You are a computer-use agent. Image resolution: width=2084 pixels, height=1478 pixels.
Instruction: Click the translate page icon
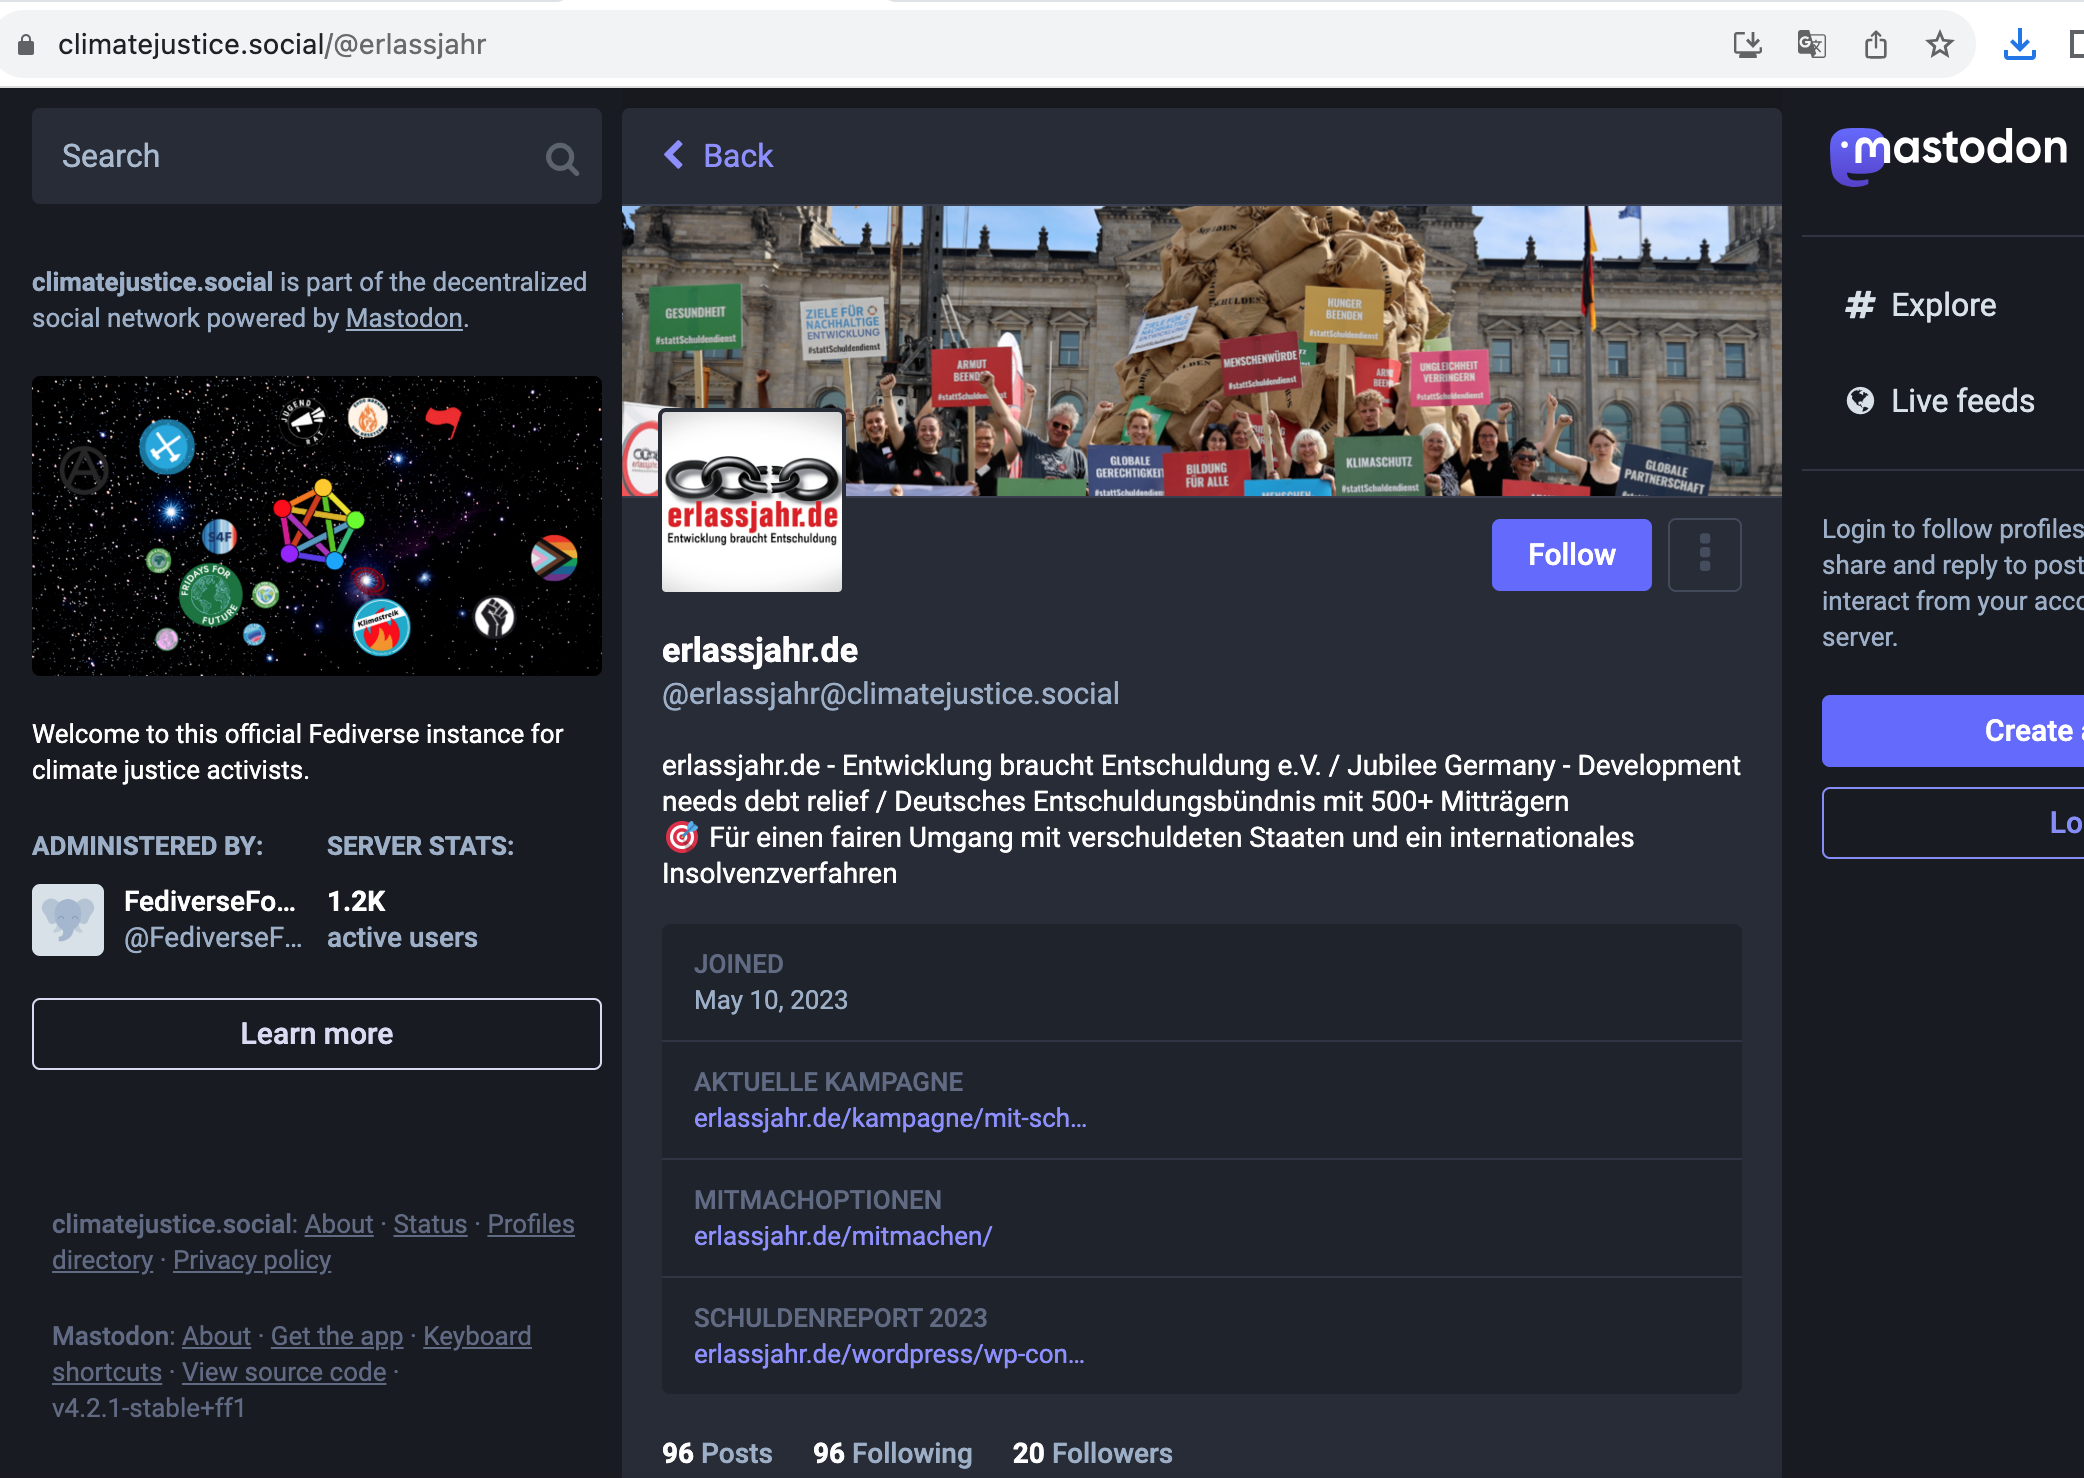1811,45
